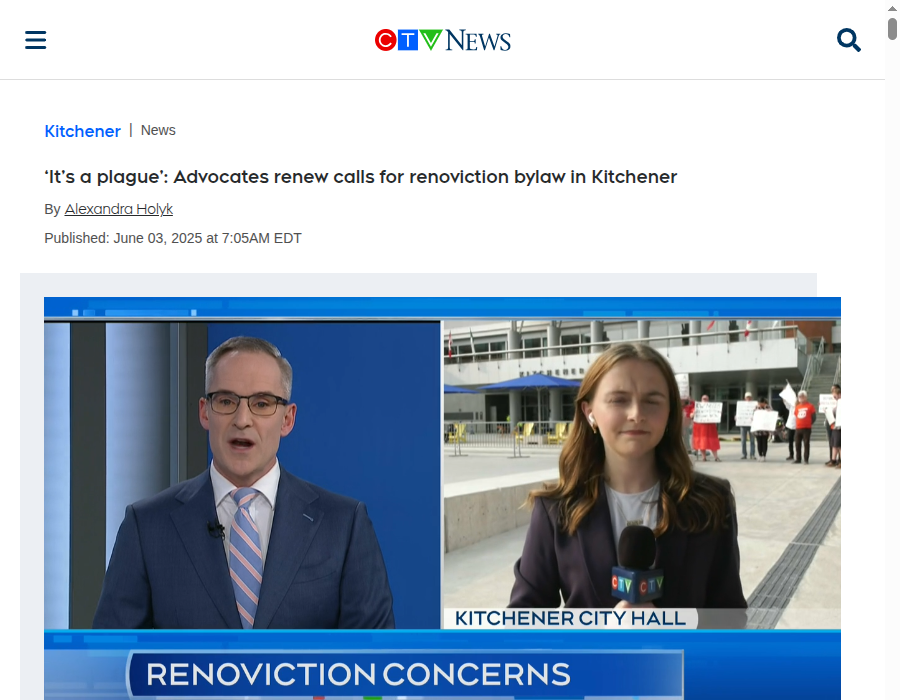Open the News breadcrumb link
The width and height of the screenshot is (900, 700).
coord(158,131)
